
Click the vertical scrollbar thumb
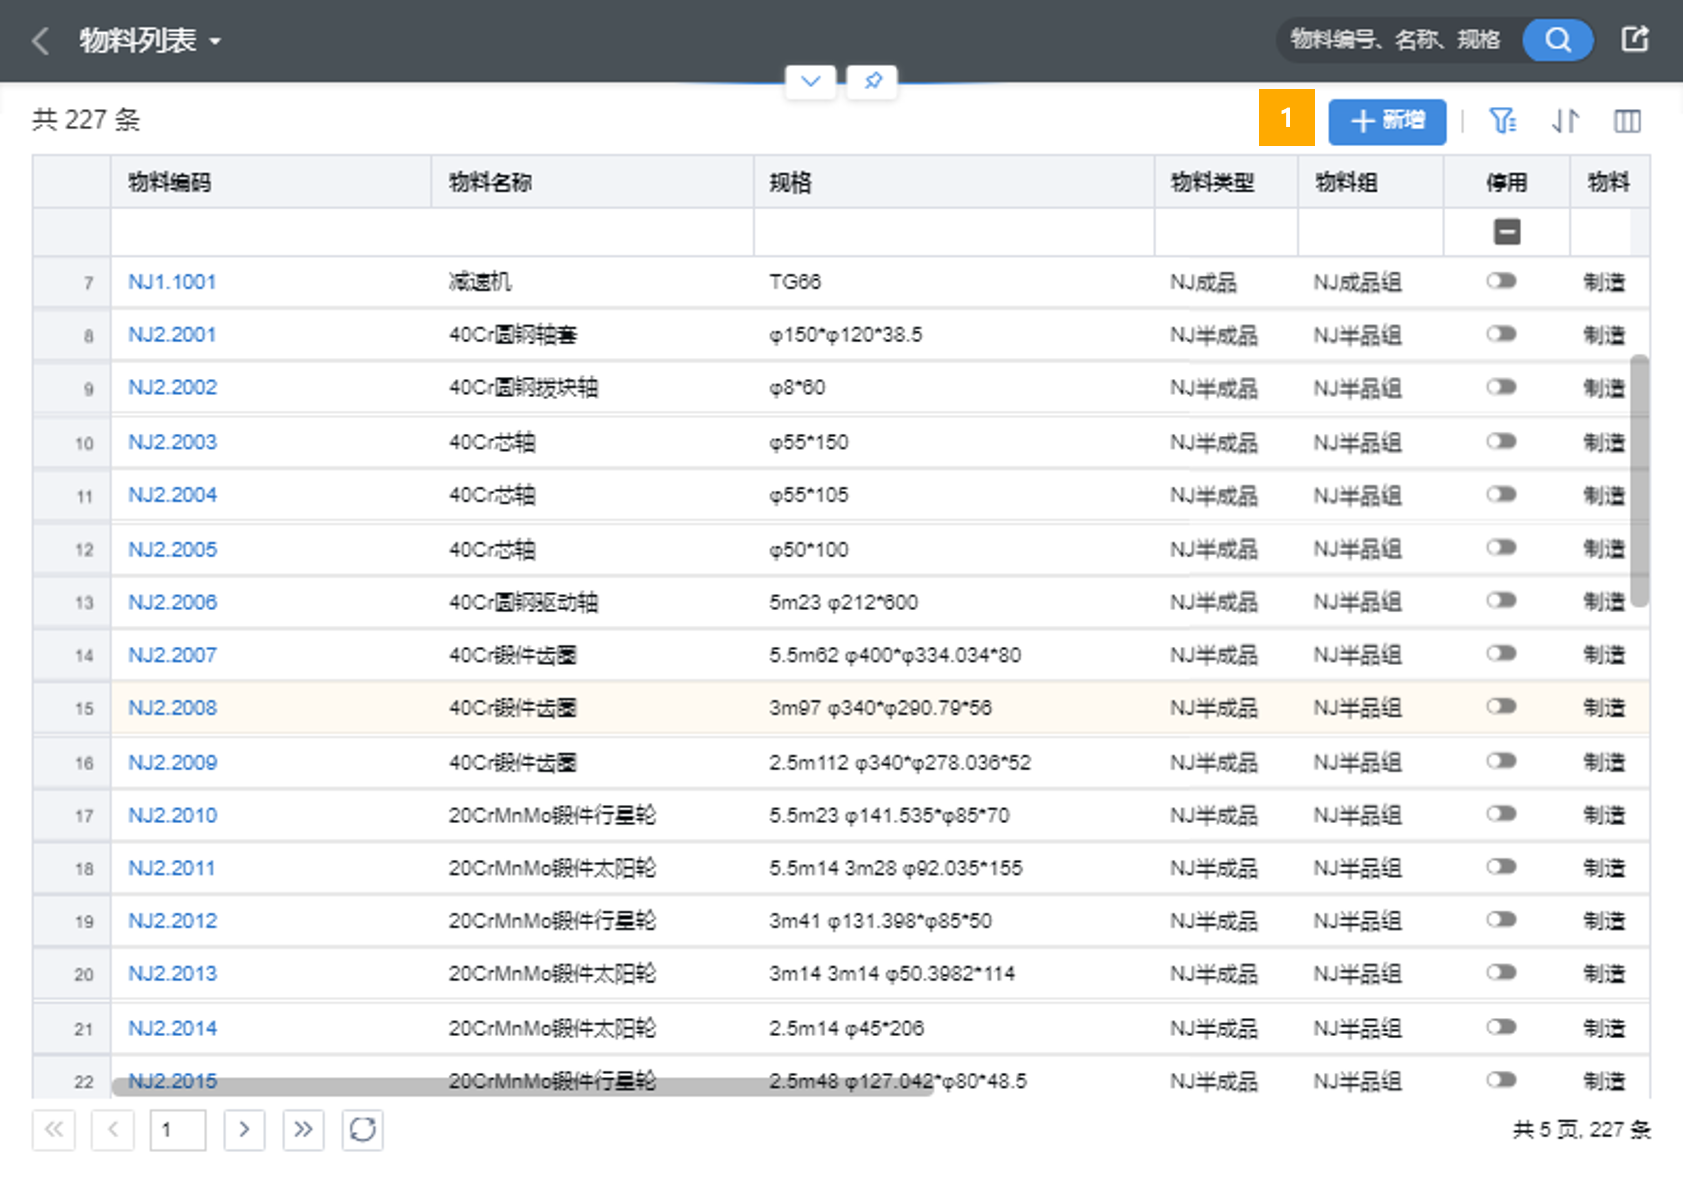1639,480
